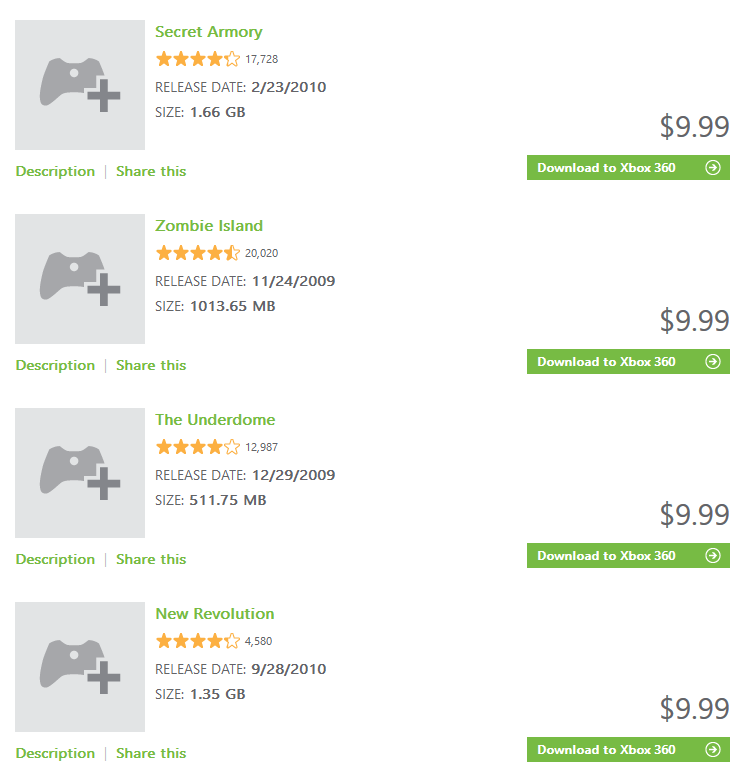This screenshot has width=756, height=781.
Task: Expand Description for Secret Armory
Action: click(55, 171)
